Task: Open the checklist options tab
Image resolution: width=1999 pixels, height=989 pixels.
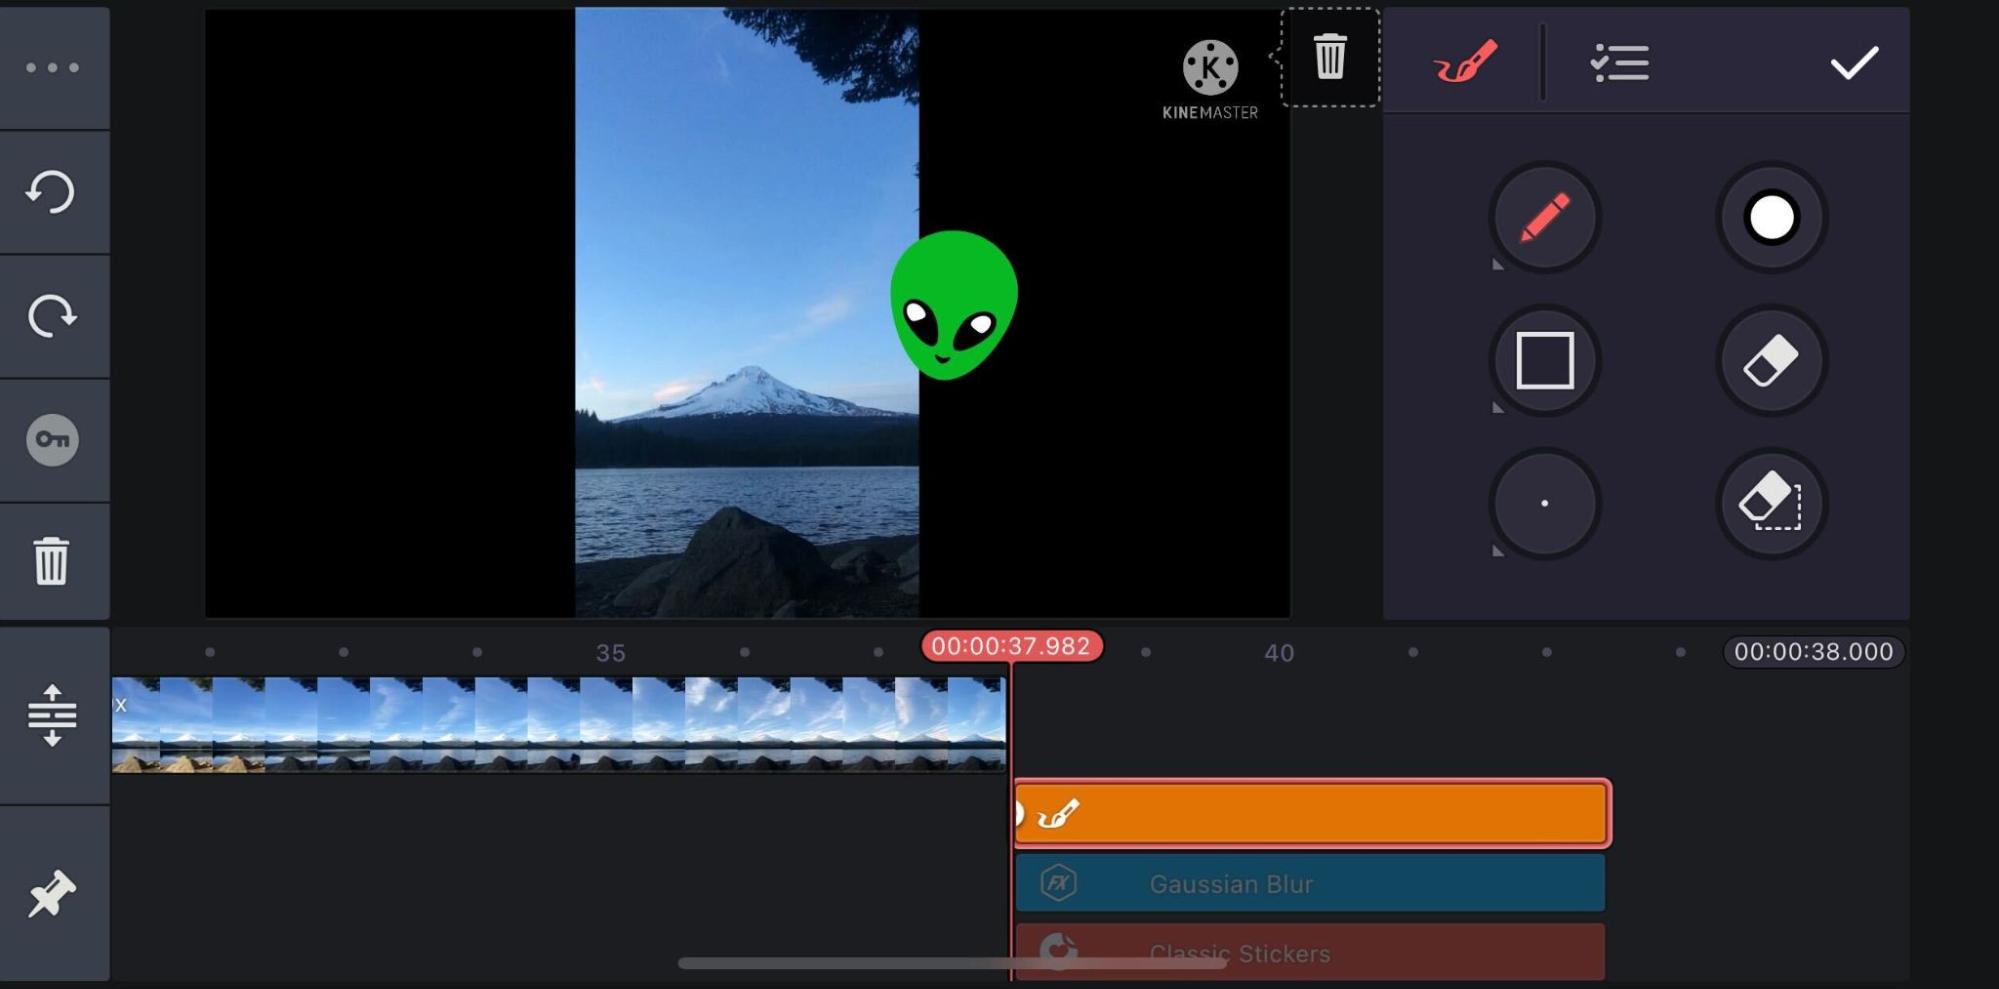Action: click(1619, 62)
